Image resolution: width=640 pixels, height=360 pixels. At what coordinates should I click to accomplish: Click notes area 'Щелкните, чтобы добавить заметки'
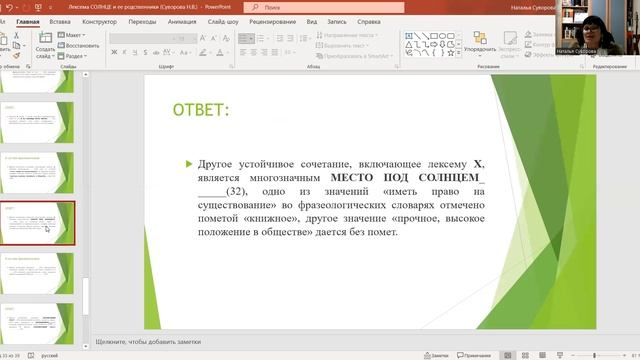[148, 342]
